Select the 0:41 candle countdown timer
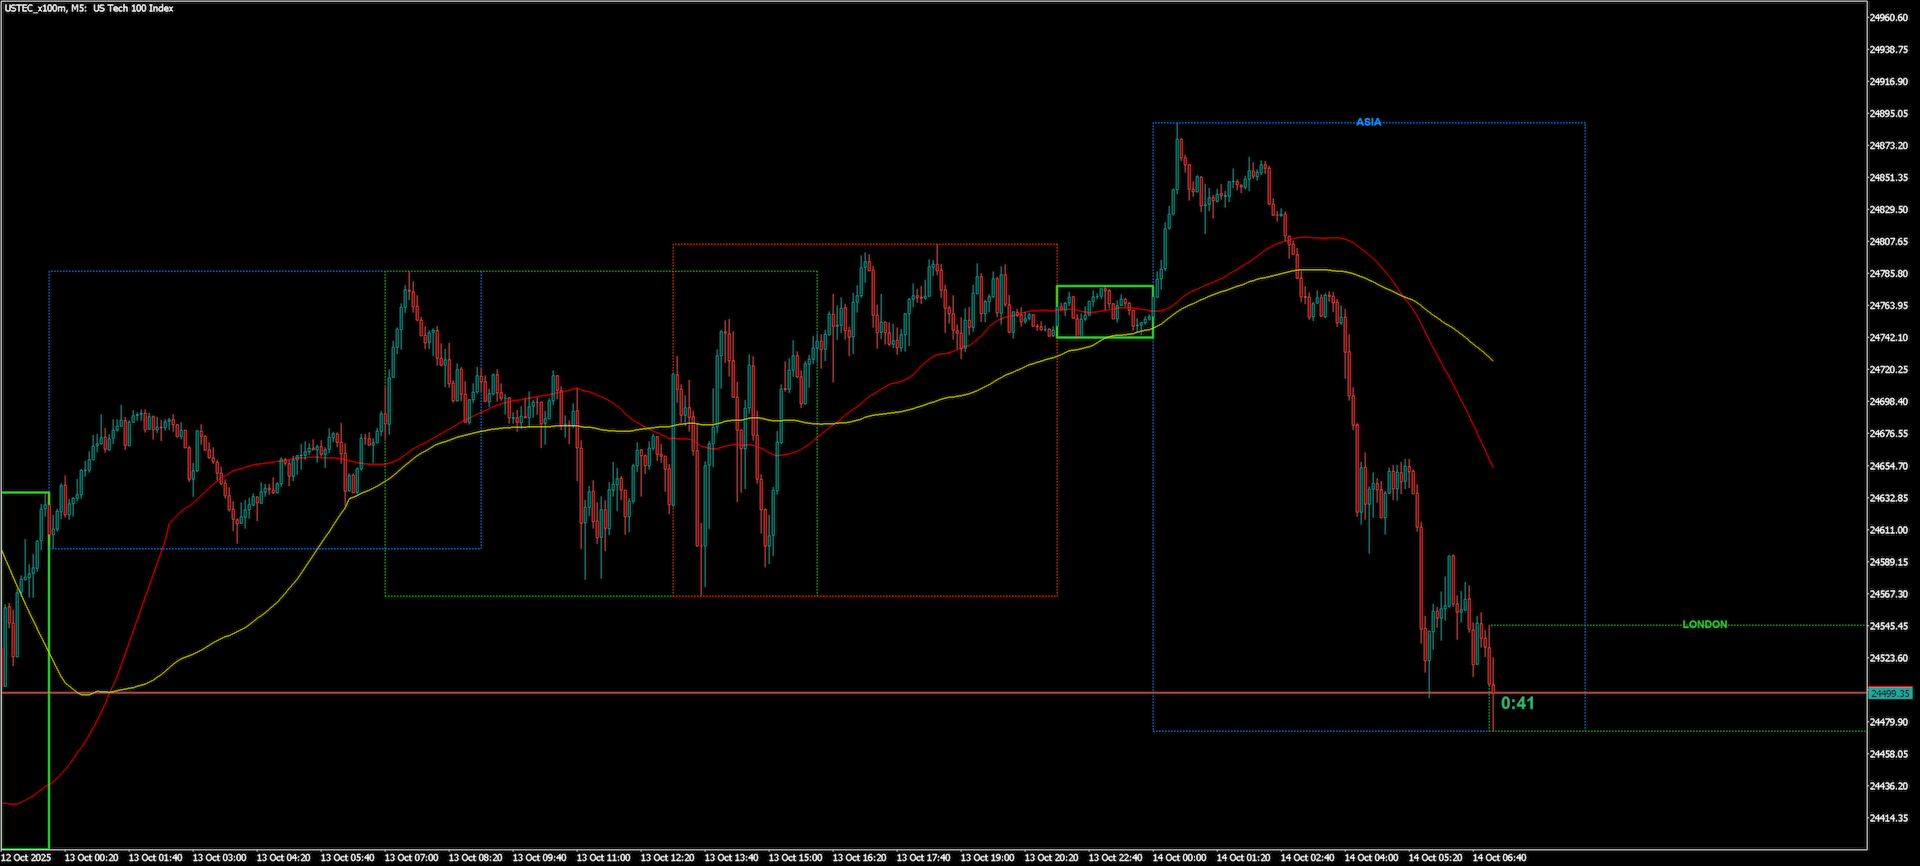Viewport: 1920px width, 866px height. click(x=1517, y=703)
